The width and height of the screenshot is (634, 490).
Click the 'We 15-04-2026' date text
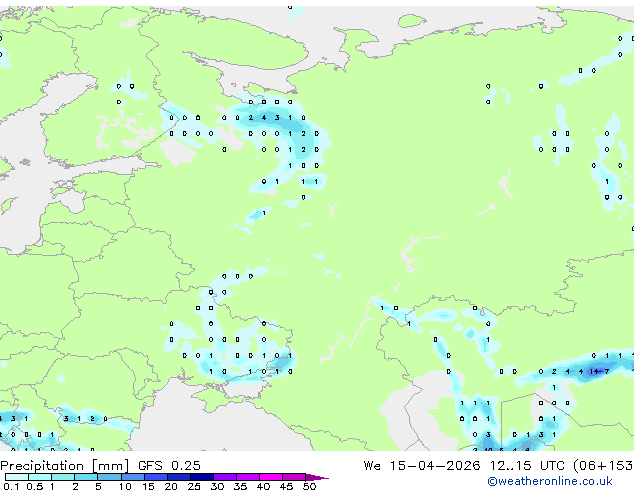tap(422, 466)
